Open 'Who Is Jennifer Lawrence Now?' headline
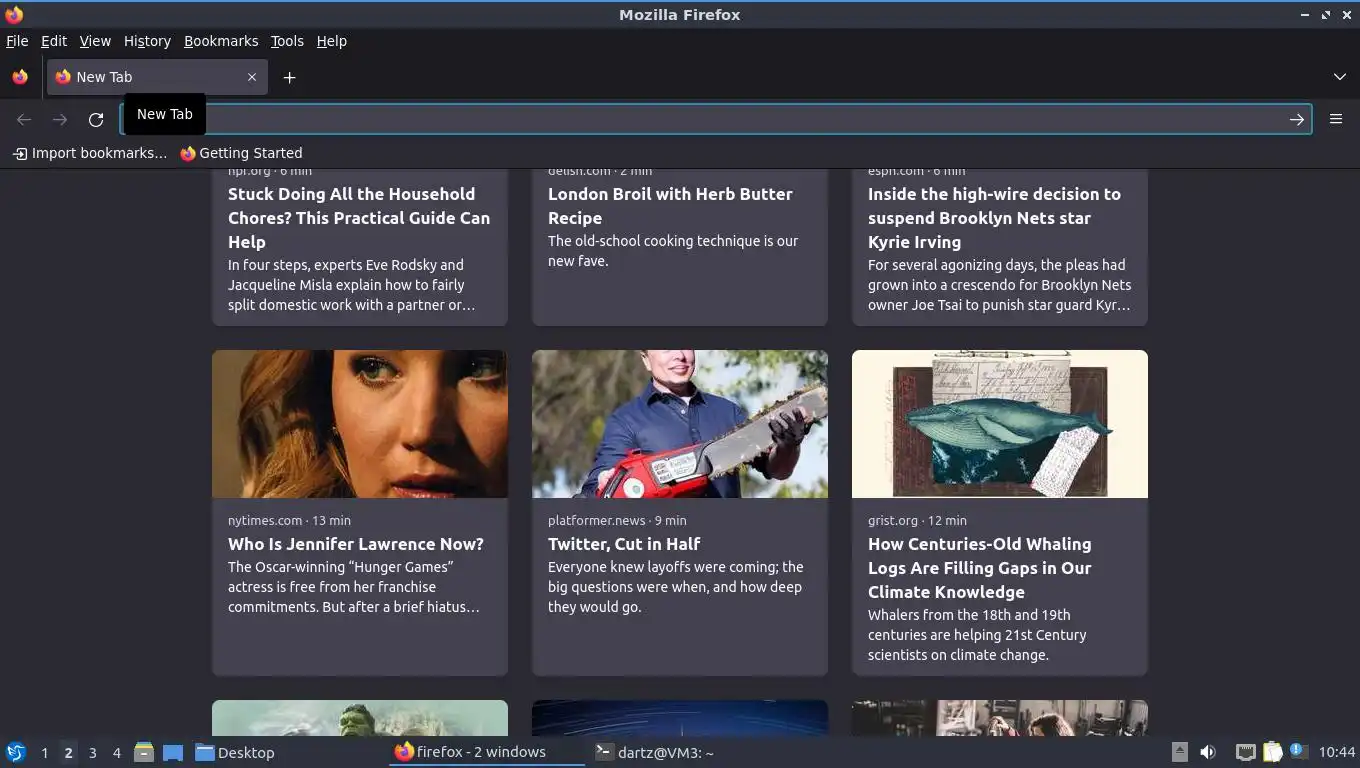 pos(356,544)
